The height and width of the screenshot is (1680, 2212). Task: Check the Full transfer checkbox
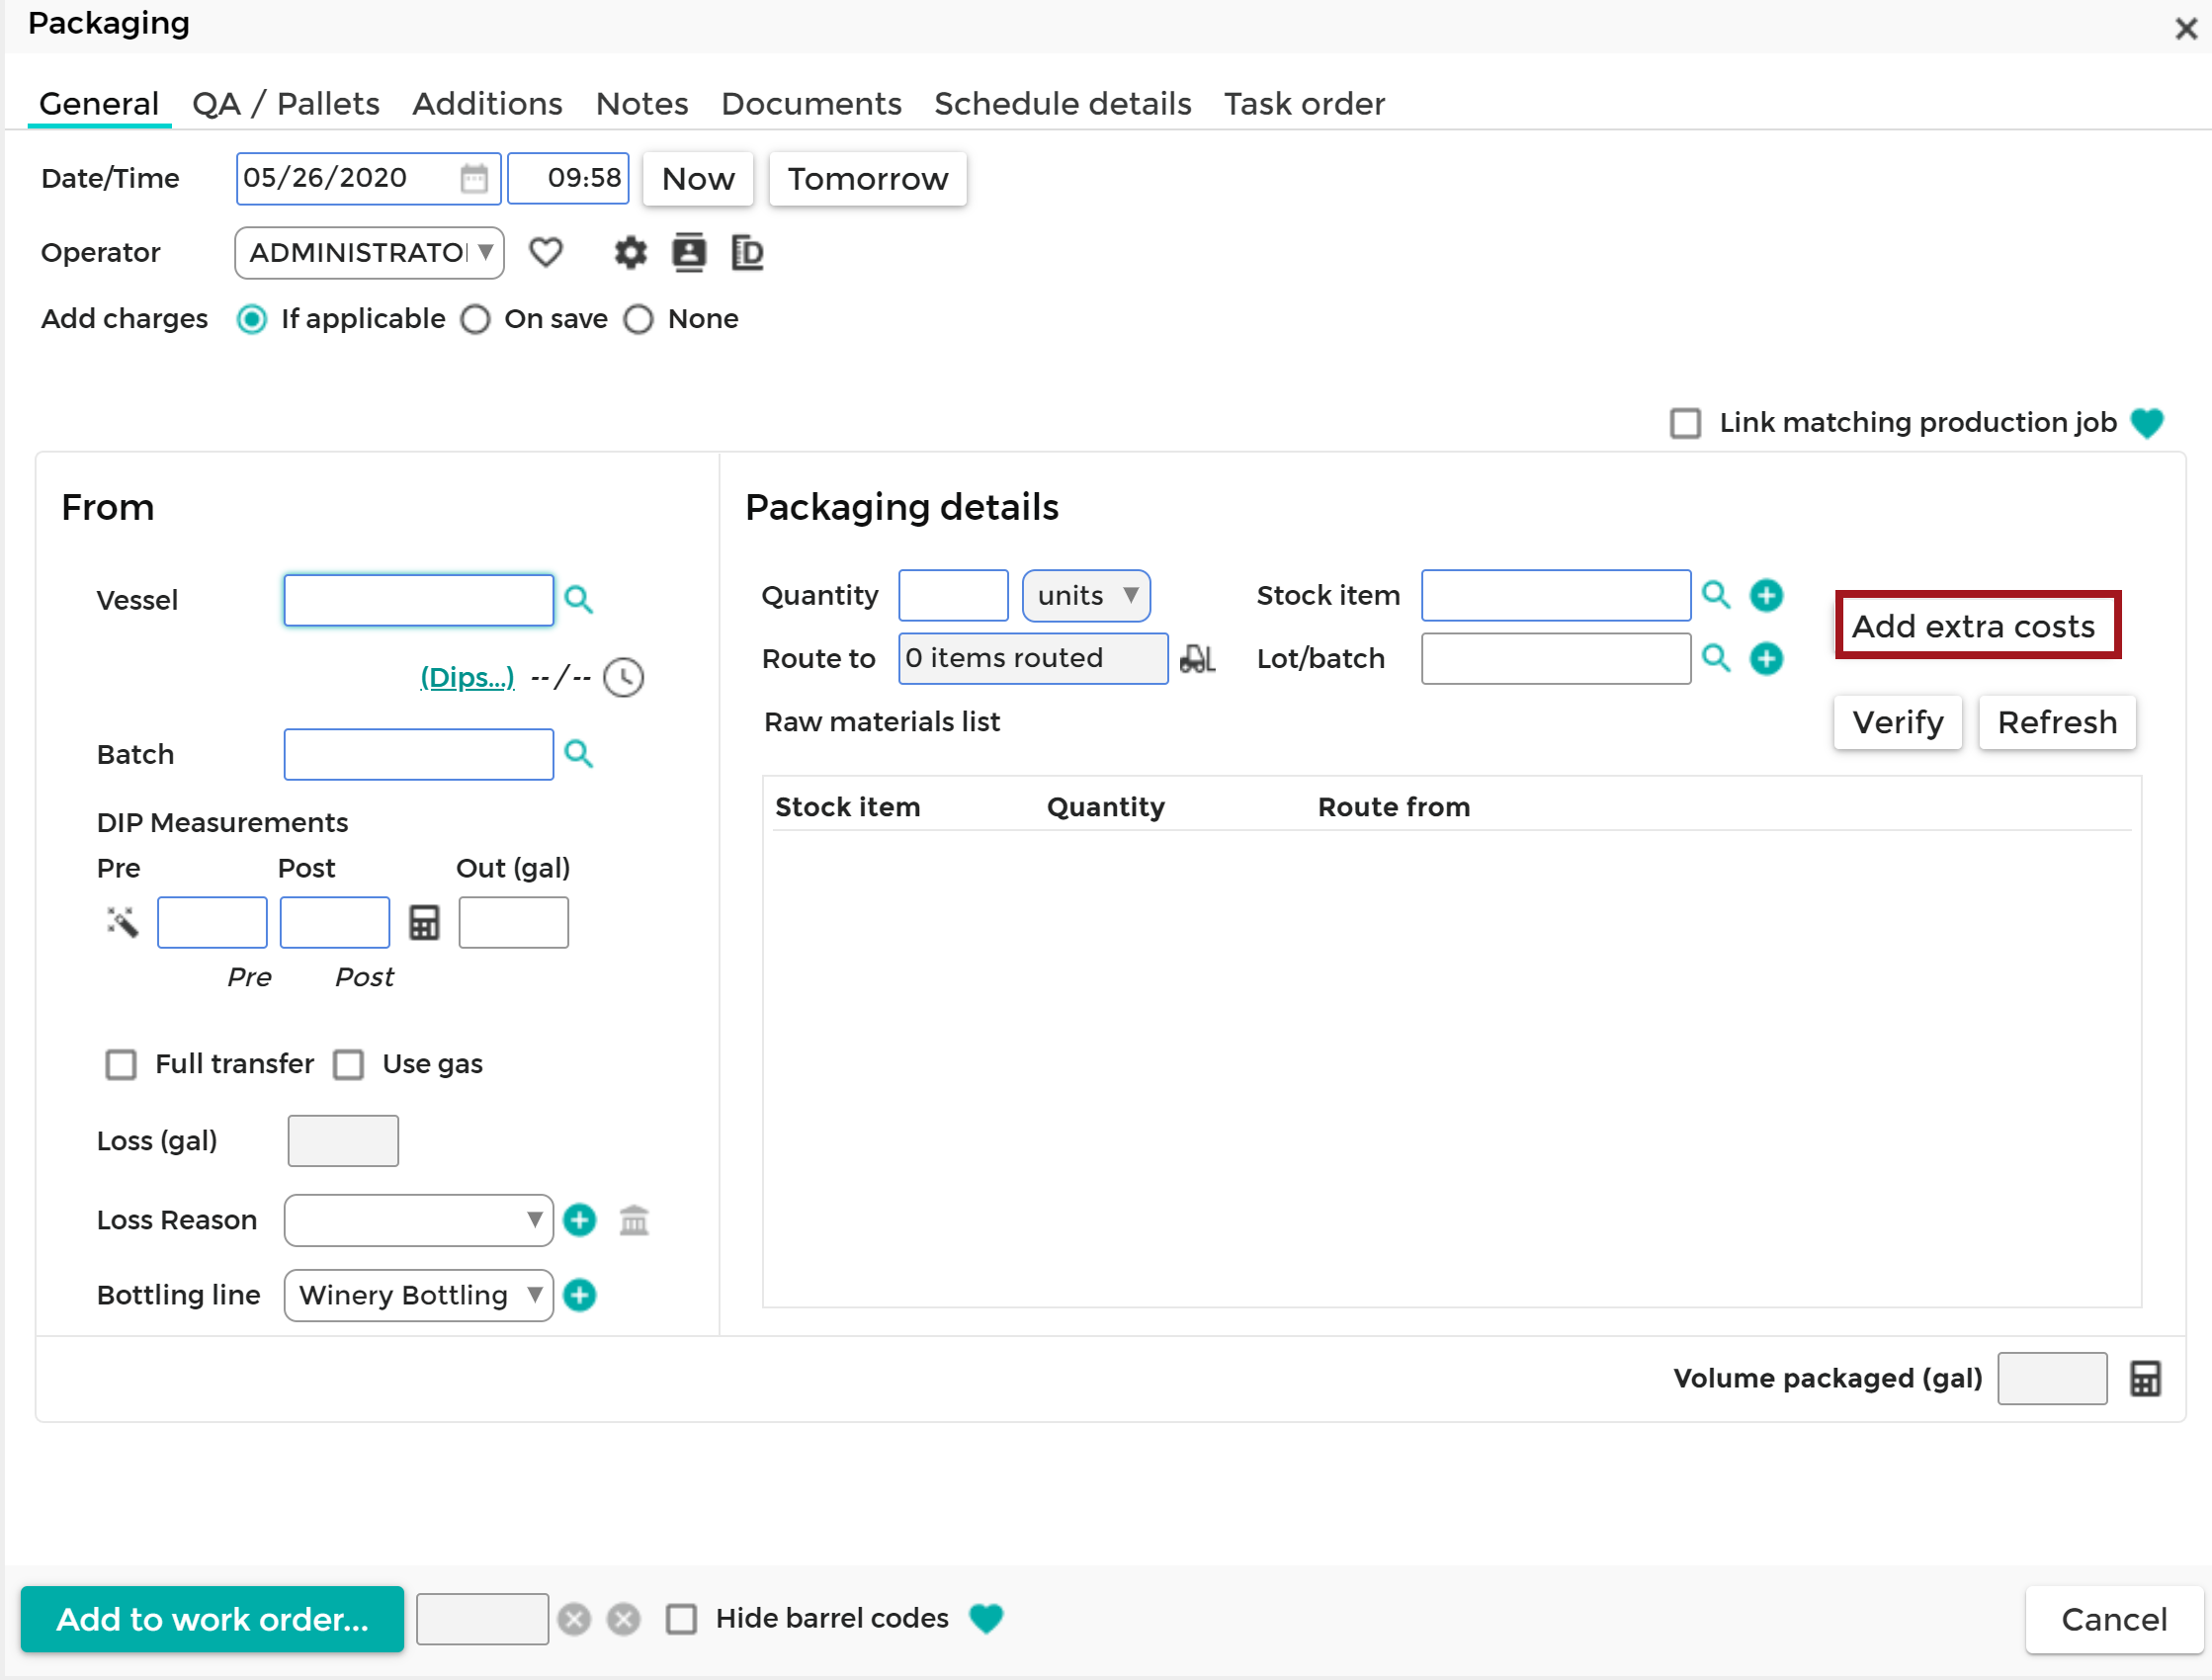121,1065
